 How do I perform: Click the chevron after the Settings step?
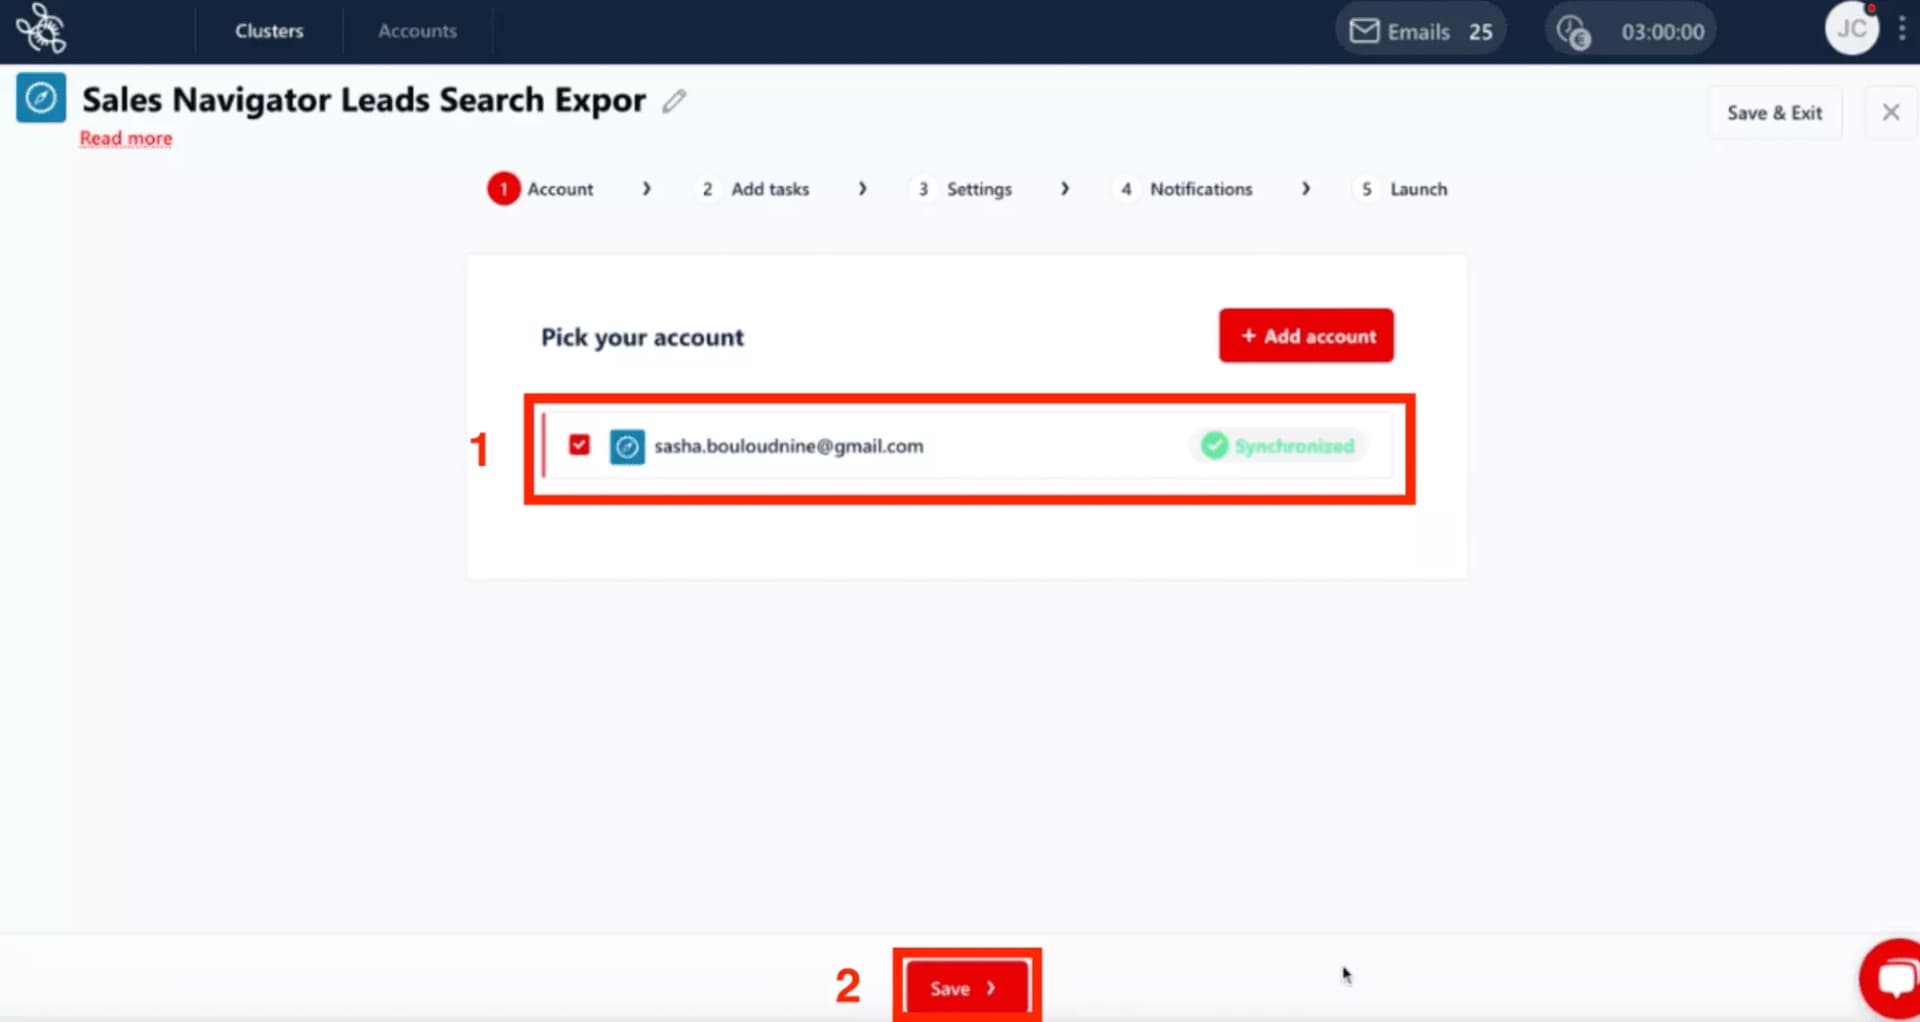click(1066, 188)
